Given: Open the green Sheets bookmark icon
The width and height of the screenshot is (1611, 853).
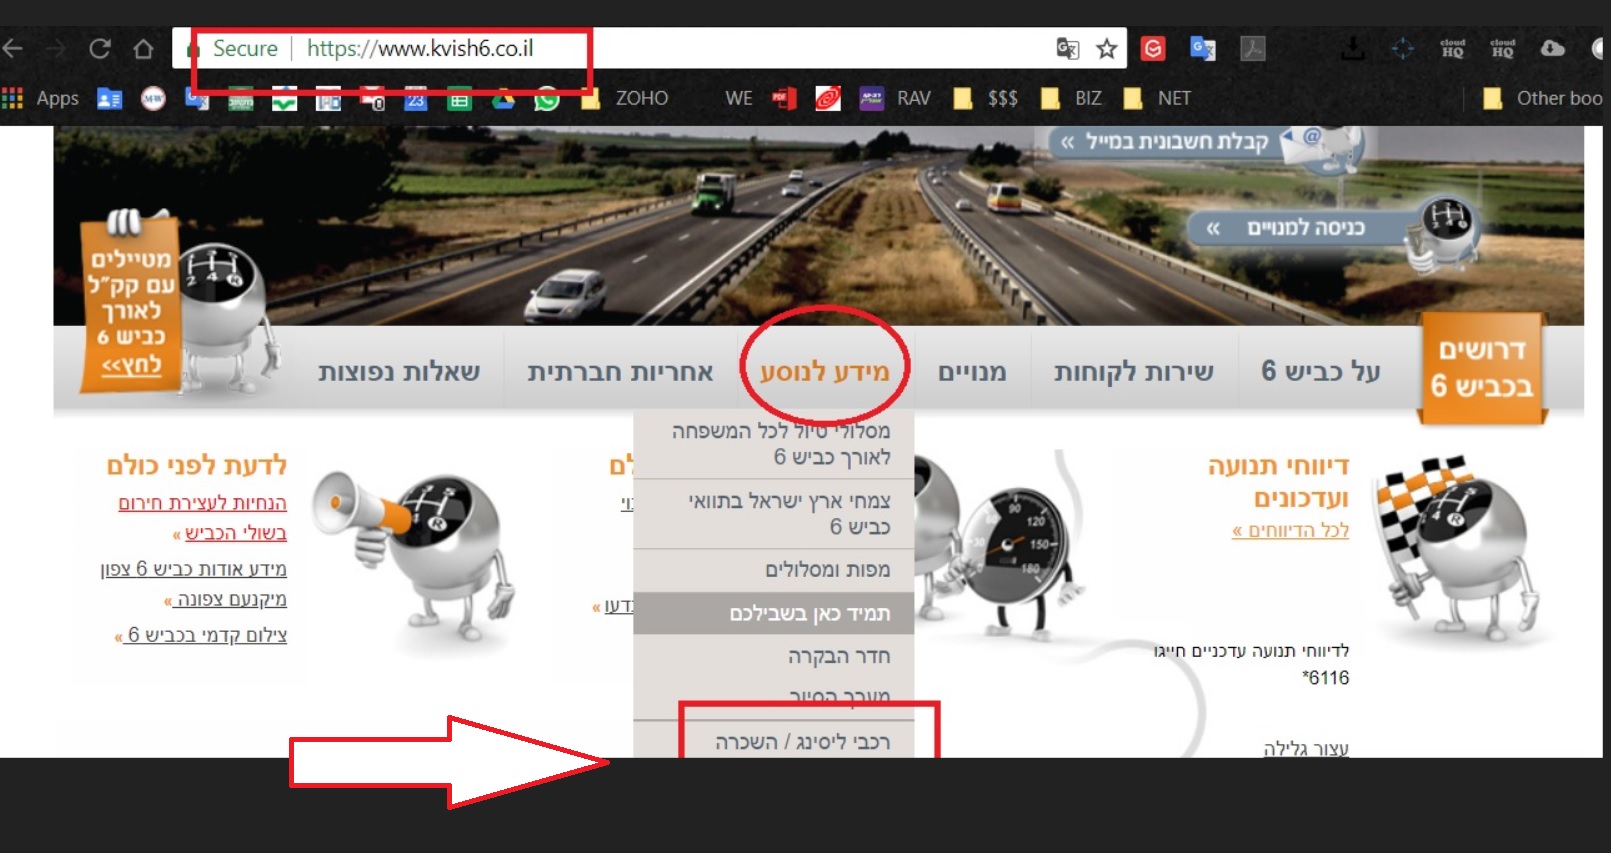Looking at the screenshot, I should pos(459,99).
